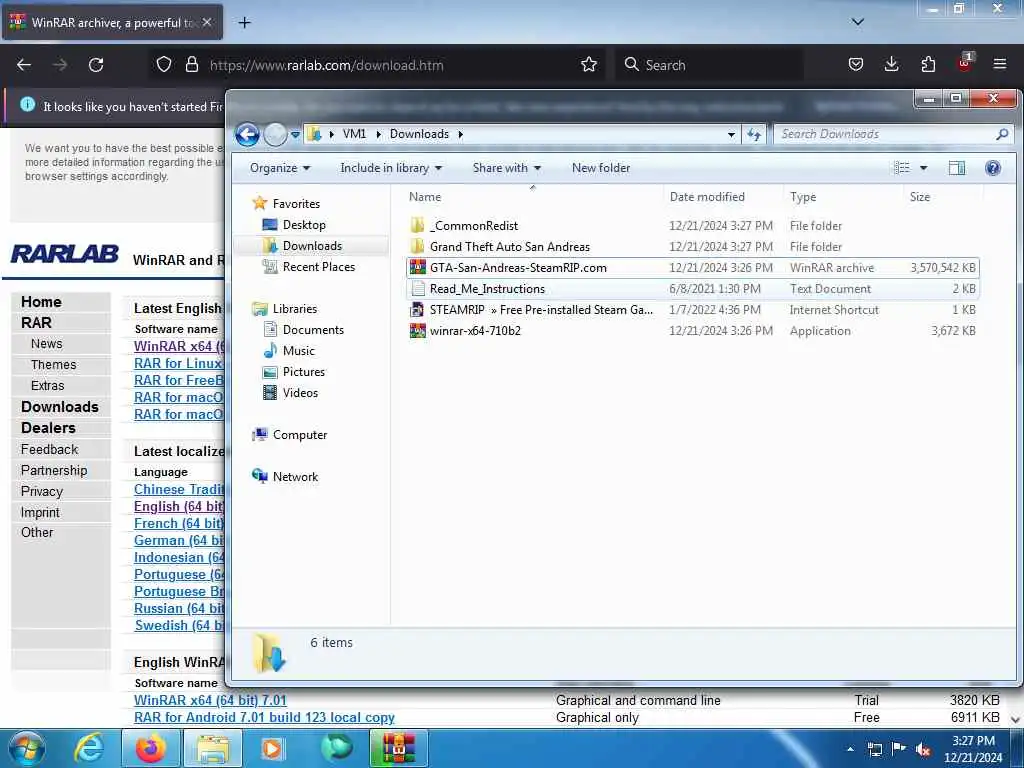Viewport: 1024px width, 768px height.
Task: Open the Windows Start button
Action: click(x=27, y=748)
